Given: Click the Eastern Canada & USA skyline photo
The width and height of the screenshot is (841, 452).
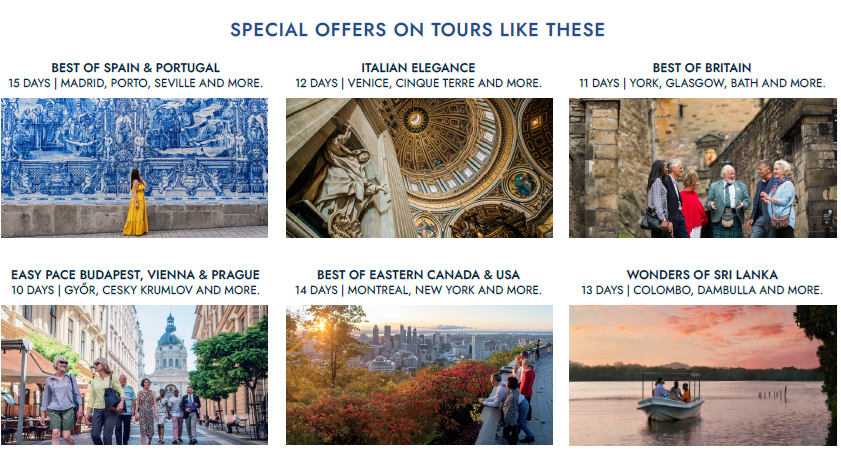Looking at the screenshot, I should click(x=418, y=374).
